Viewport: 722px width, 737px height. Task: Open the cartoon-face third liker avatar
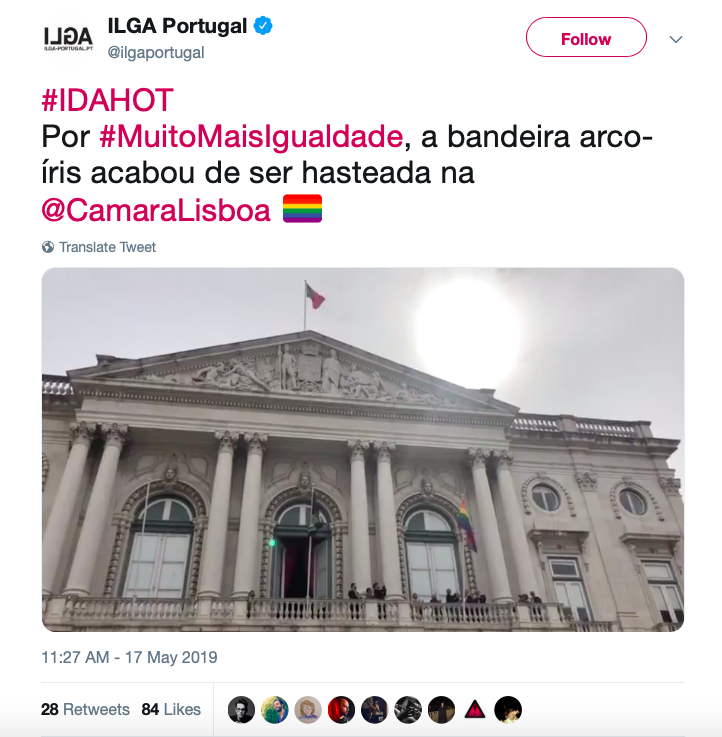pyautogui.click(x=308, y=710)
